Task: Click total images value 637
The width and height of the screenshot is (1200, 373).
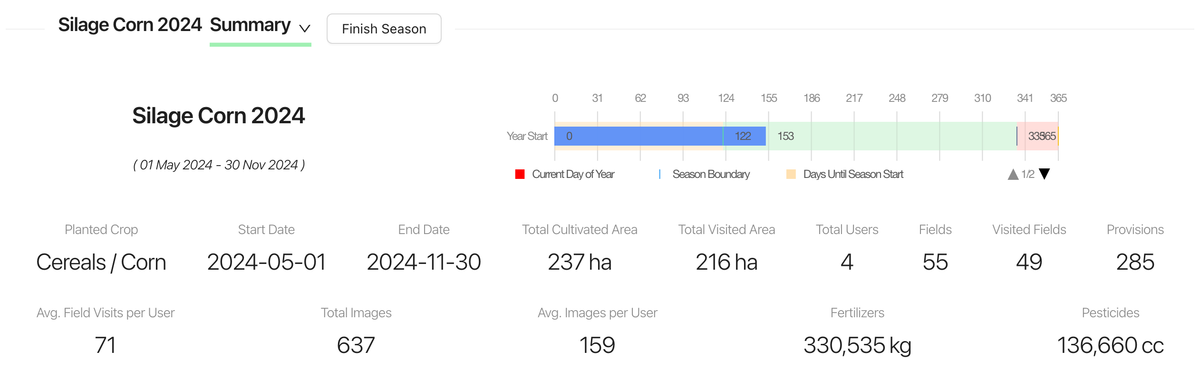Action: [356, 346]
